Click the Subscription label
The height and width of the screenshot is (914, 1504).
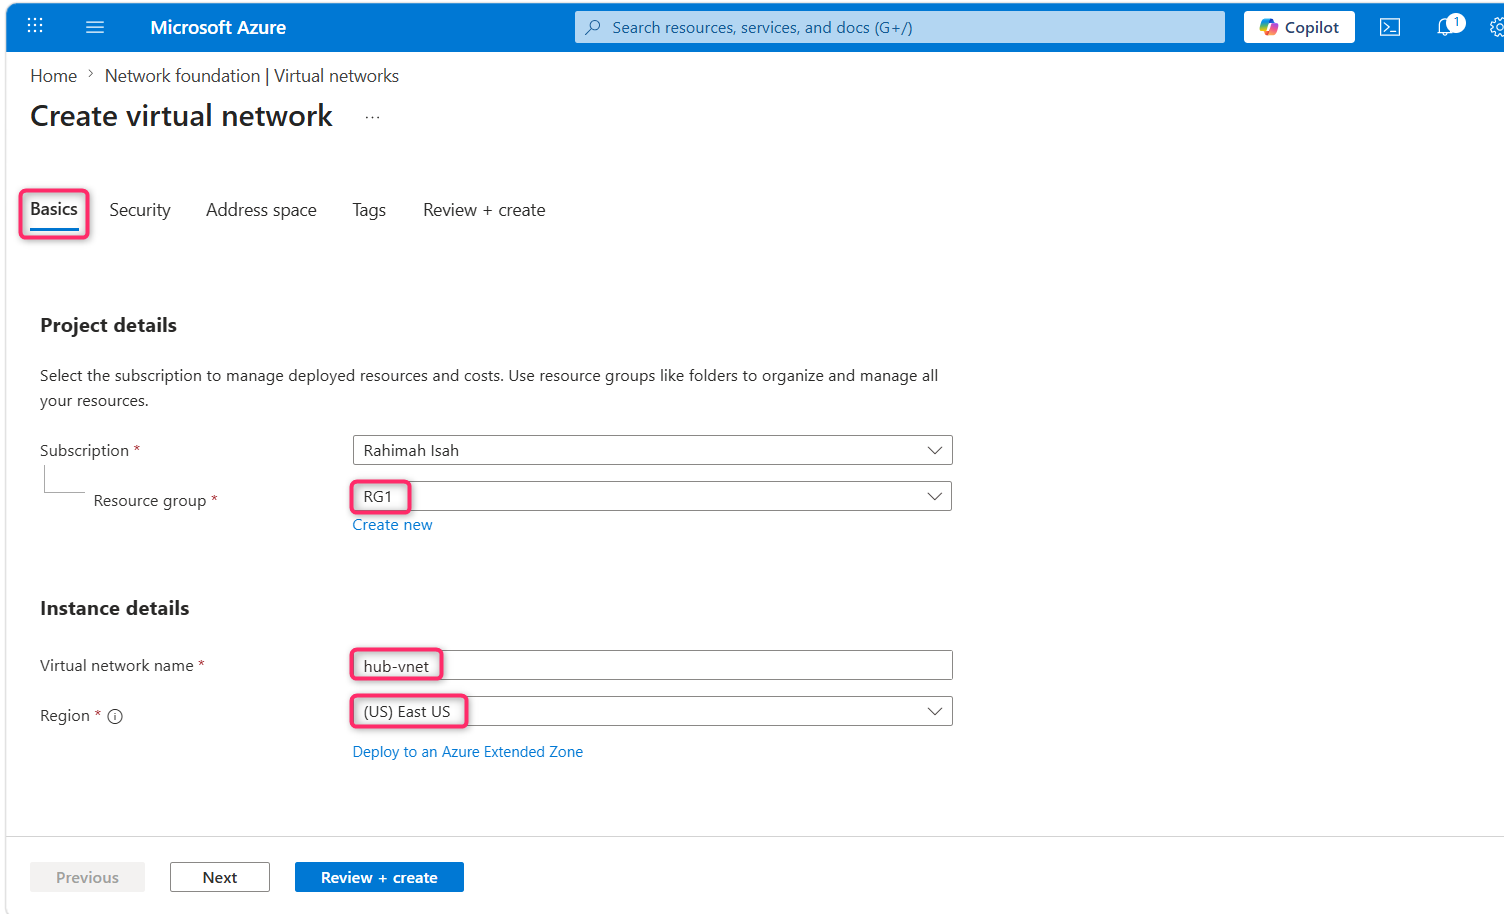coord(84,451)
